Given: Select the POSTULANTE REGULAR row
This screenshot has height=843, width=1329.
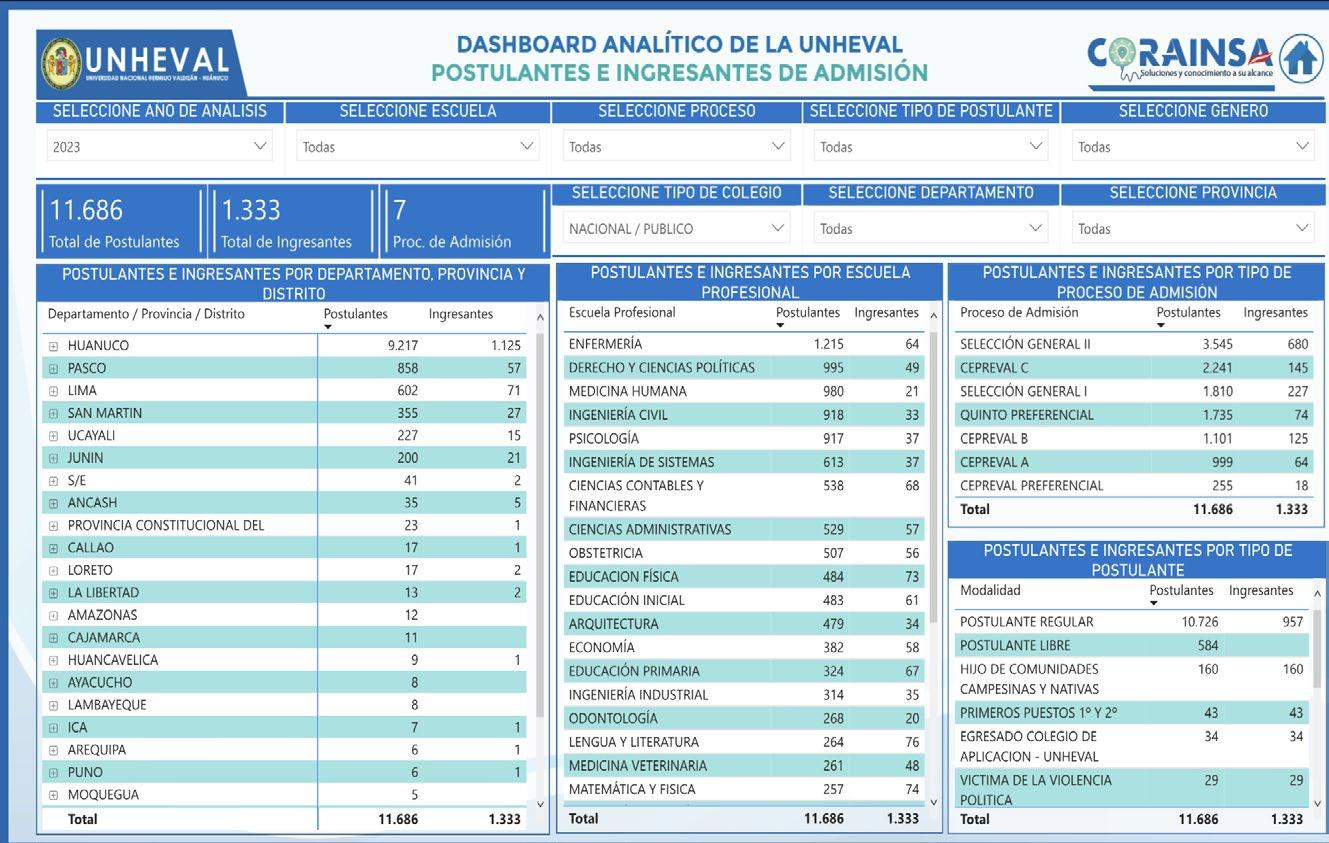Looking at the screenshot, I should (1131, 622).
